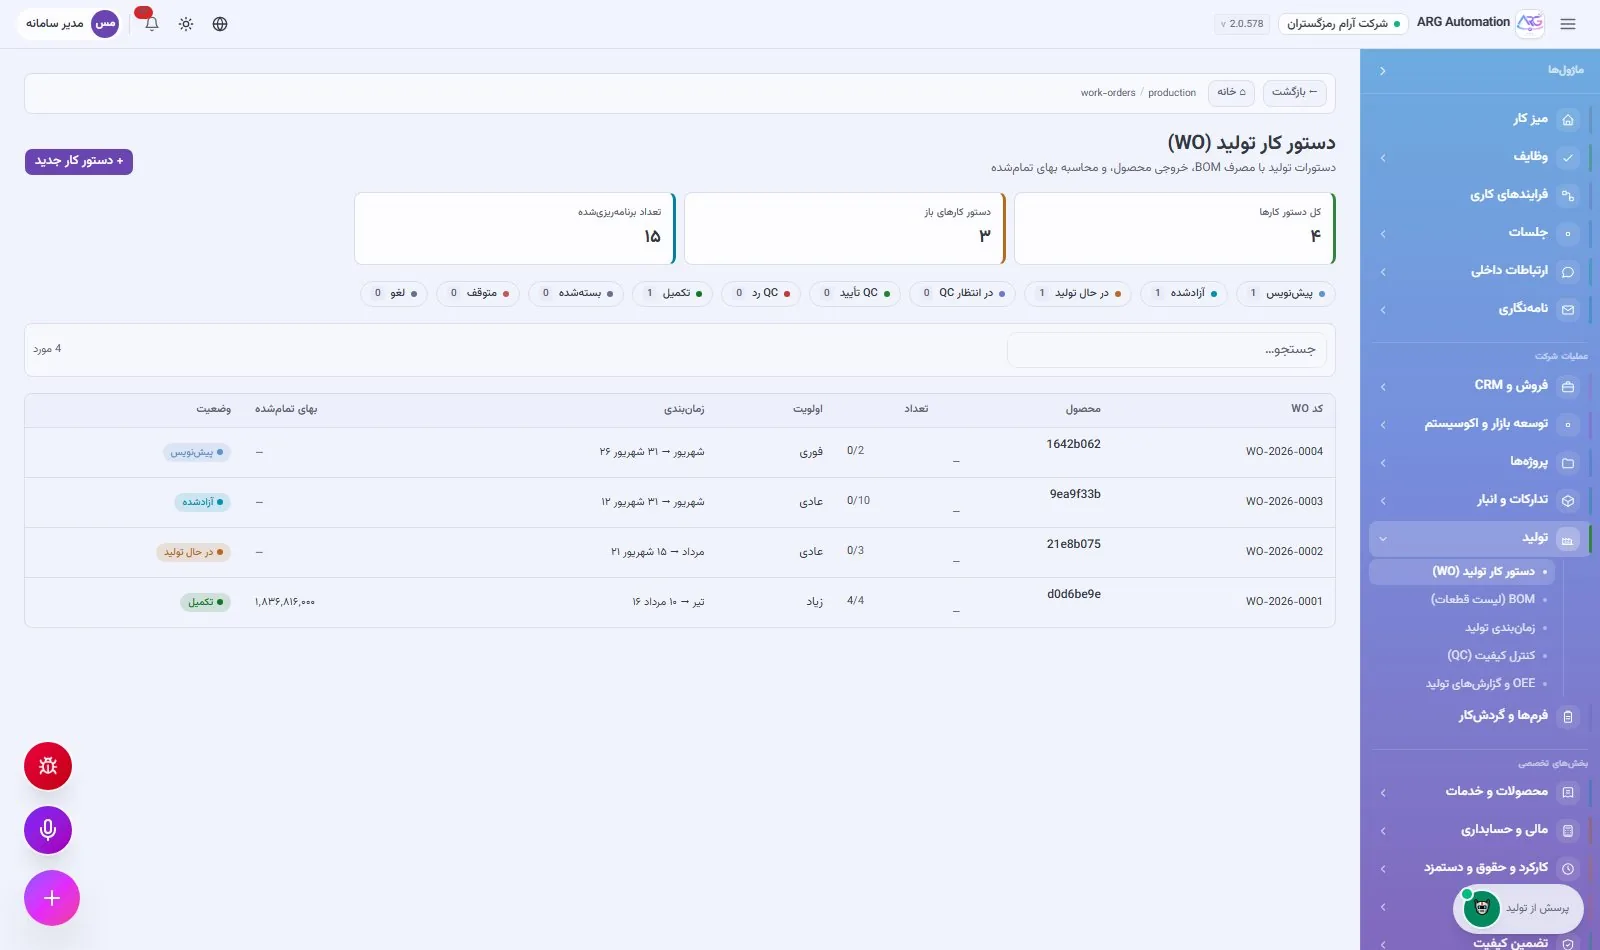Viewport: 1600px width, 950px height.
Task: Activate the purple microphone floating button
Action: tap(48, 830)
